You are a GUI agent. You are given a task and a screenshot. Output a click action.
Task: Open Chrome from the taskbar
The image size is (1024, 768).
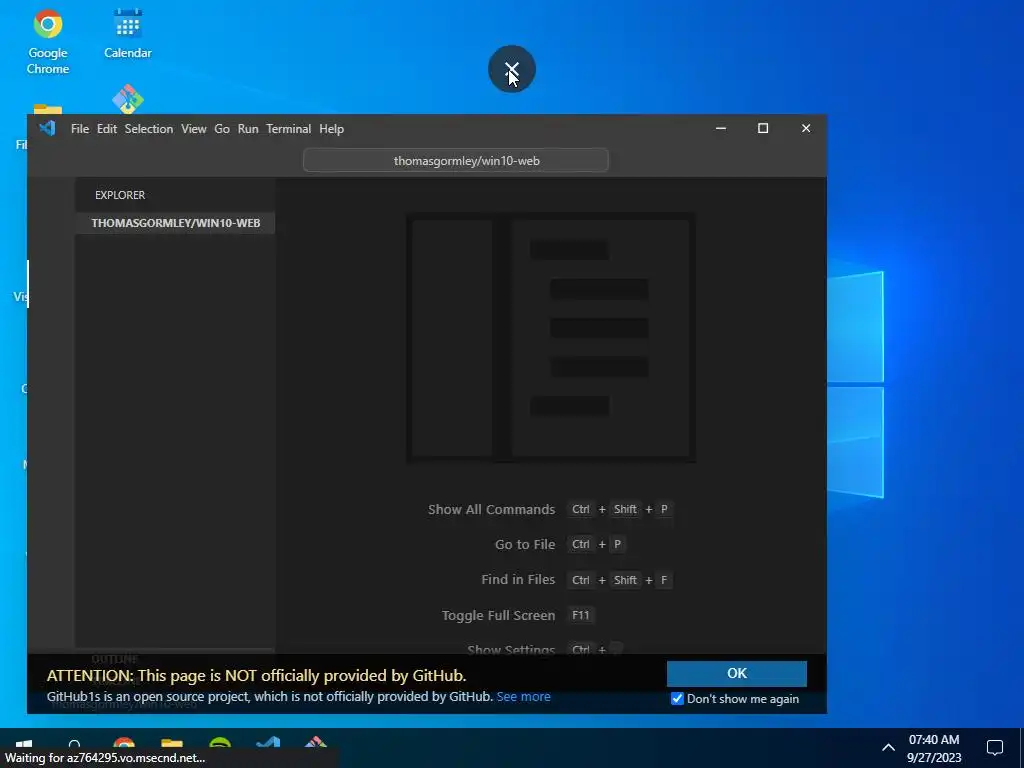[x=123, y=743]
